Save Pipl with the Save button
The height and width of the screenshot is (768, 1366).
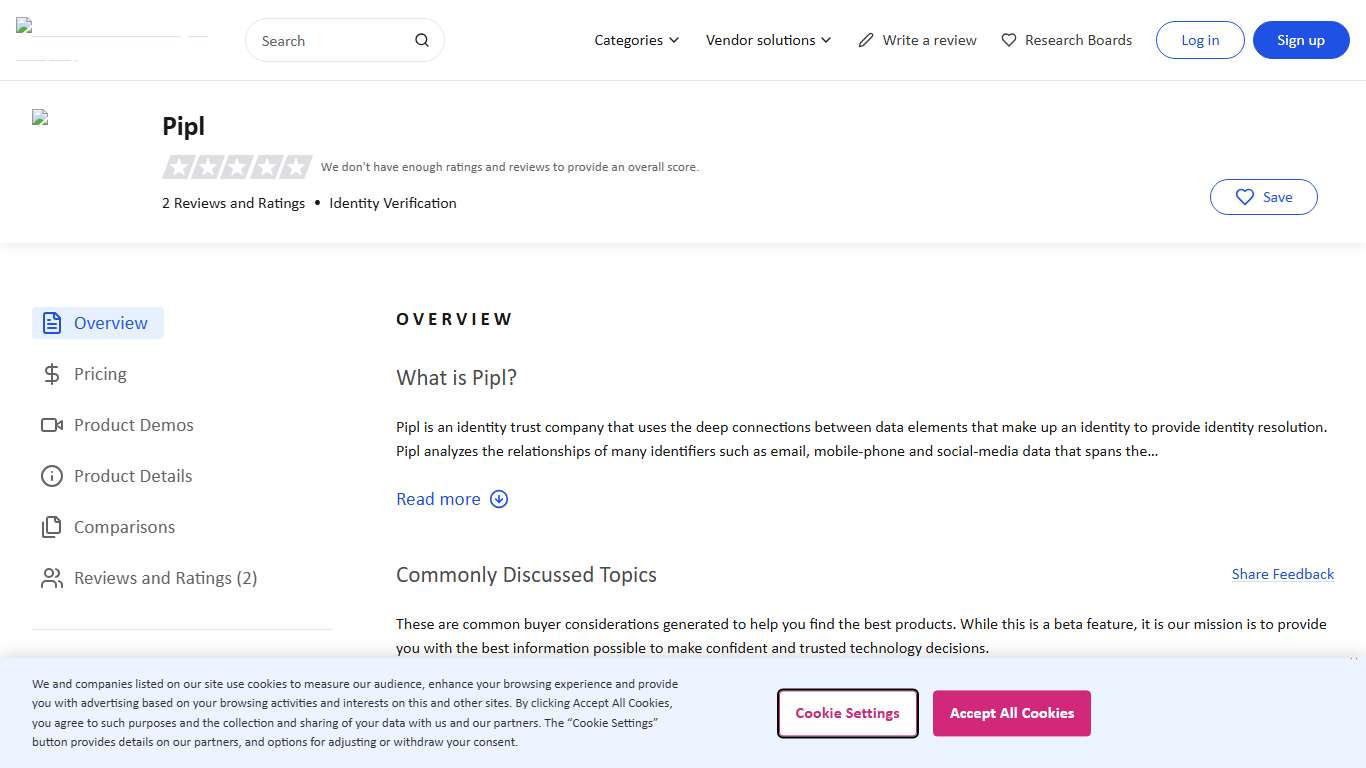1263,197
